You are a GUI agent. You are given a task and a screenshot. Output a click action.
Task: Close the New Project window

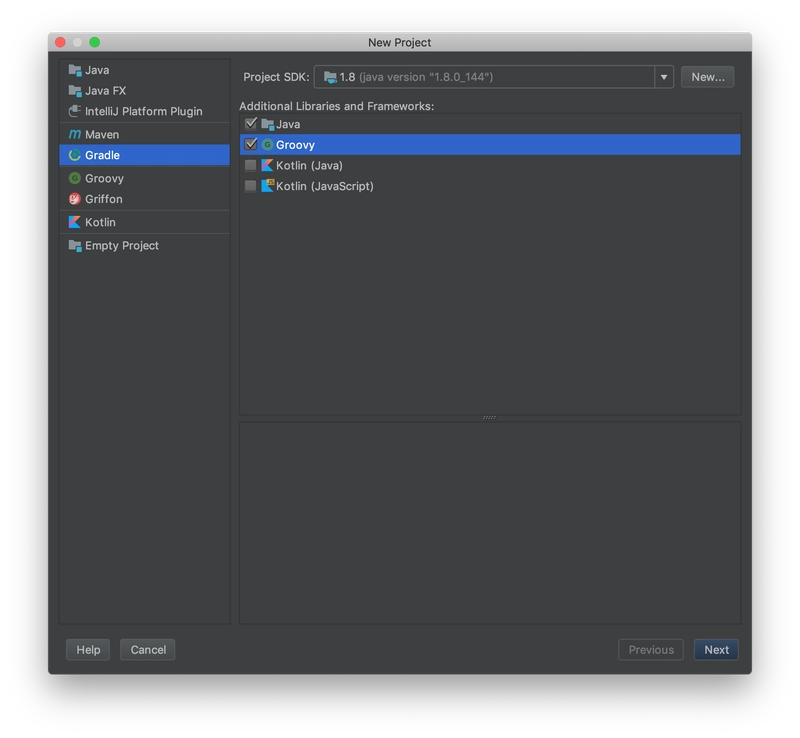click(60, 42)
